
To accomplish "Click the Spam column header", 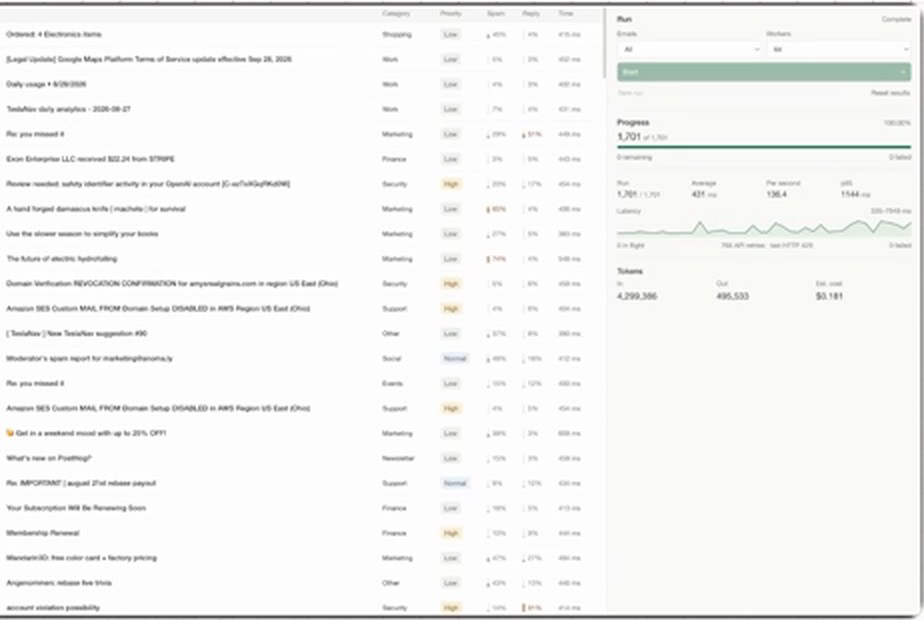I will tap(496, 14).
